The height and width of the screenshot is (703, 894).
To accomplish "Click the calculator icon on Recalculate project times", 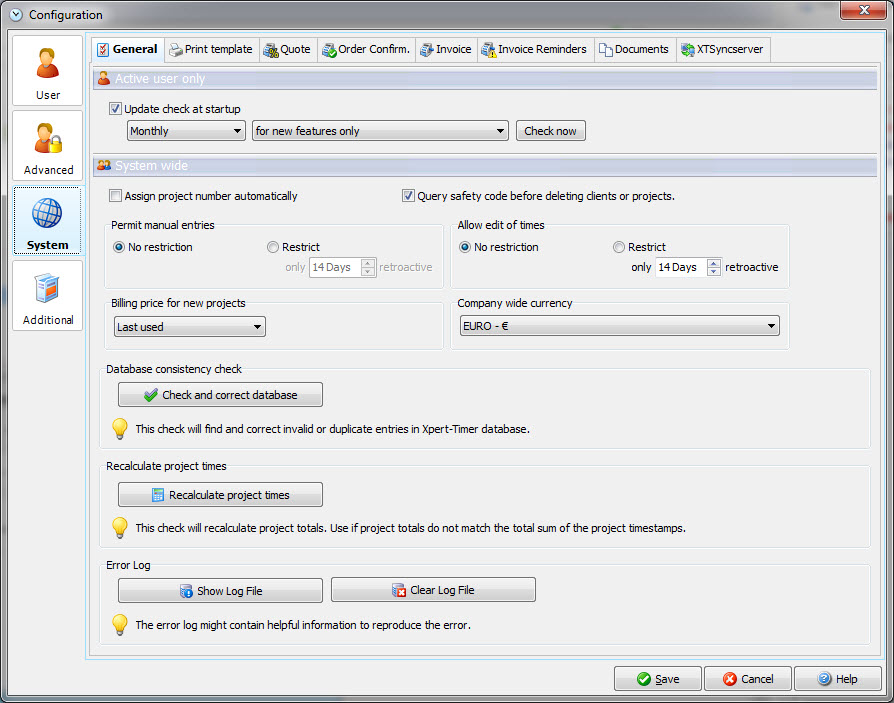I will [158, 495].
